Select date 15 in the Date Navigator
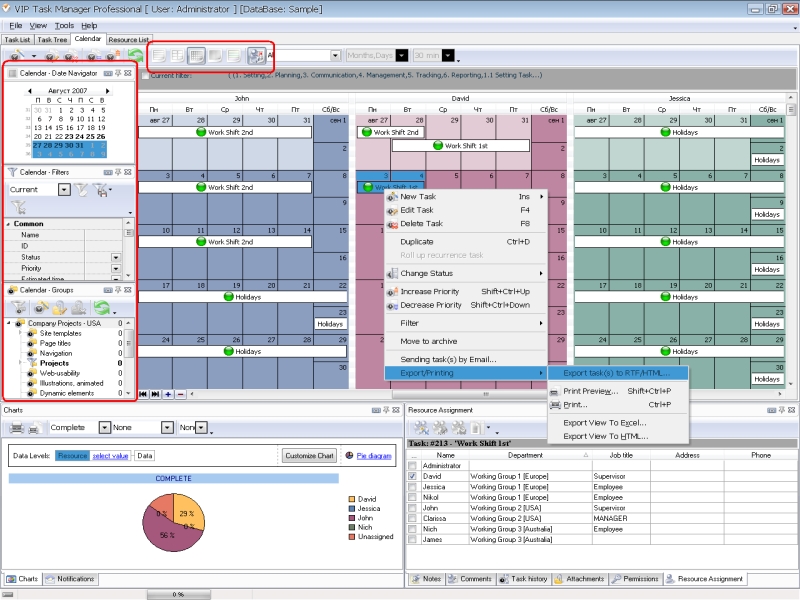 (x=59, y=128)
